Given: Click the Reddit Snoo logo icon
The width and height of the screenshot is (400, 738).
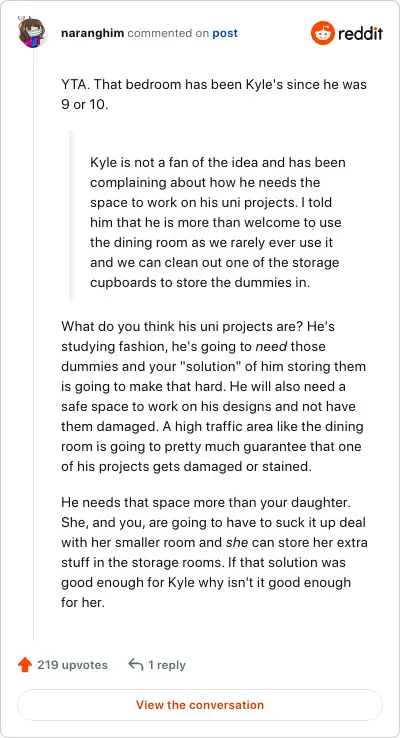Looking at the screenshot, I should pyautogui.click(x=322, y=33).
